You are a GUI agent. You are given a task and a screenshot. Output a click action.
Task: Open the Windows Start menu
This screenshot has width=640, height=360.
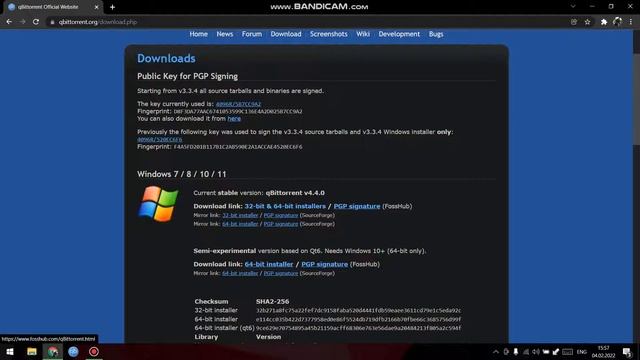tap(10, 352)
